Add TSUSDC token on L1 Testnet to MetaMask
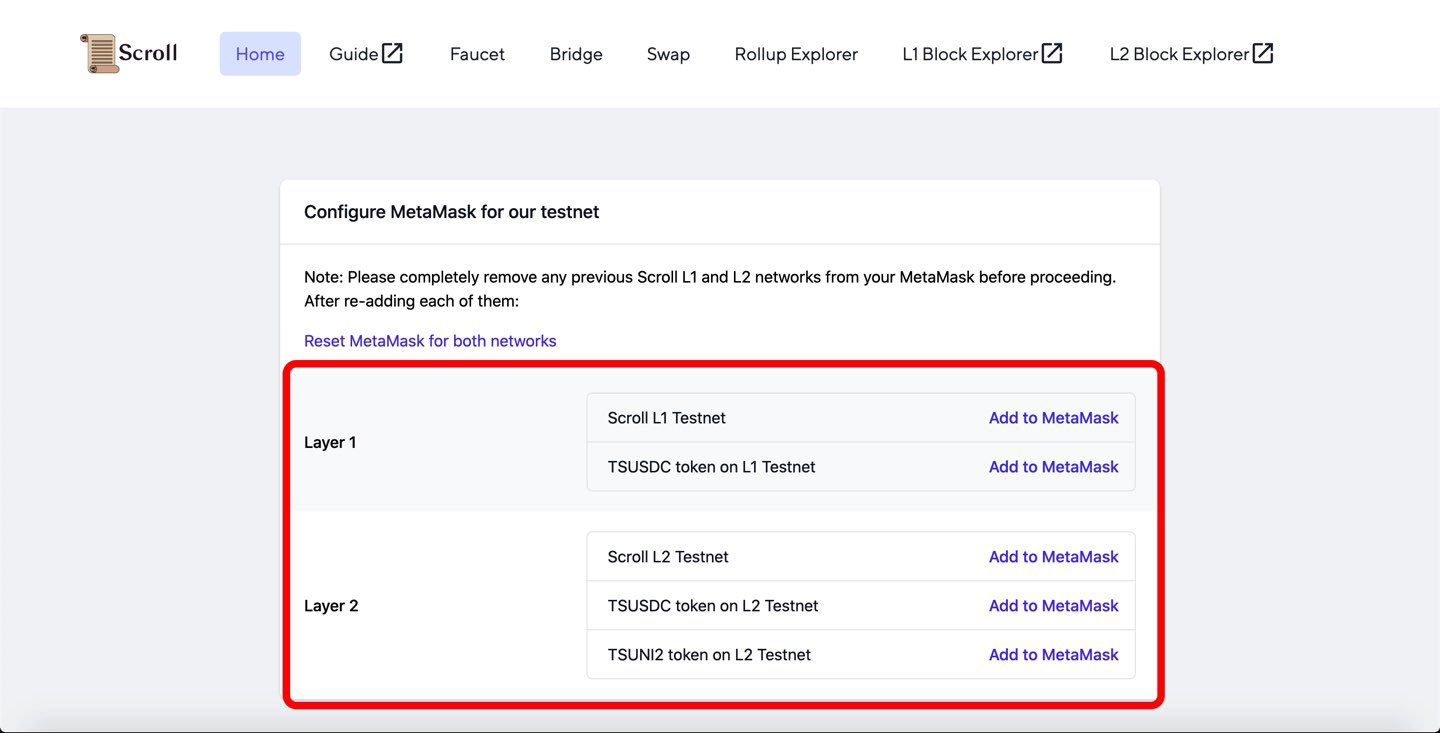Viewport: 1440px width, 733px height. coord(1054,467)
